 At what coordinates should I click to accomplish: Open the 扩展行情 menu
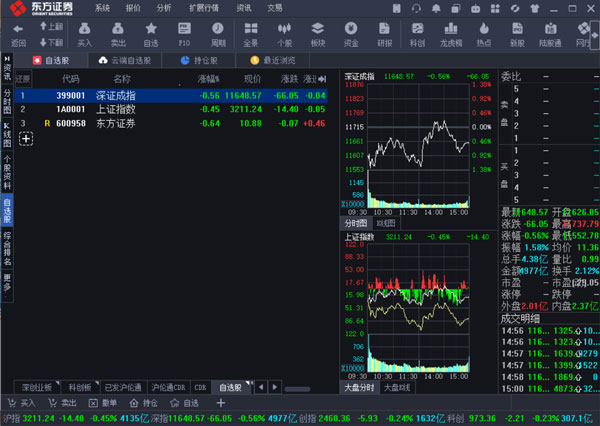204,8
